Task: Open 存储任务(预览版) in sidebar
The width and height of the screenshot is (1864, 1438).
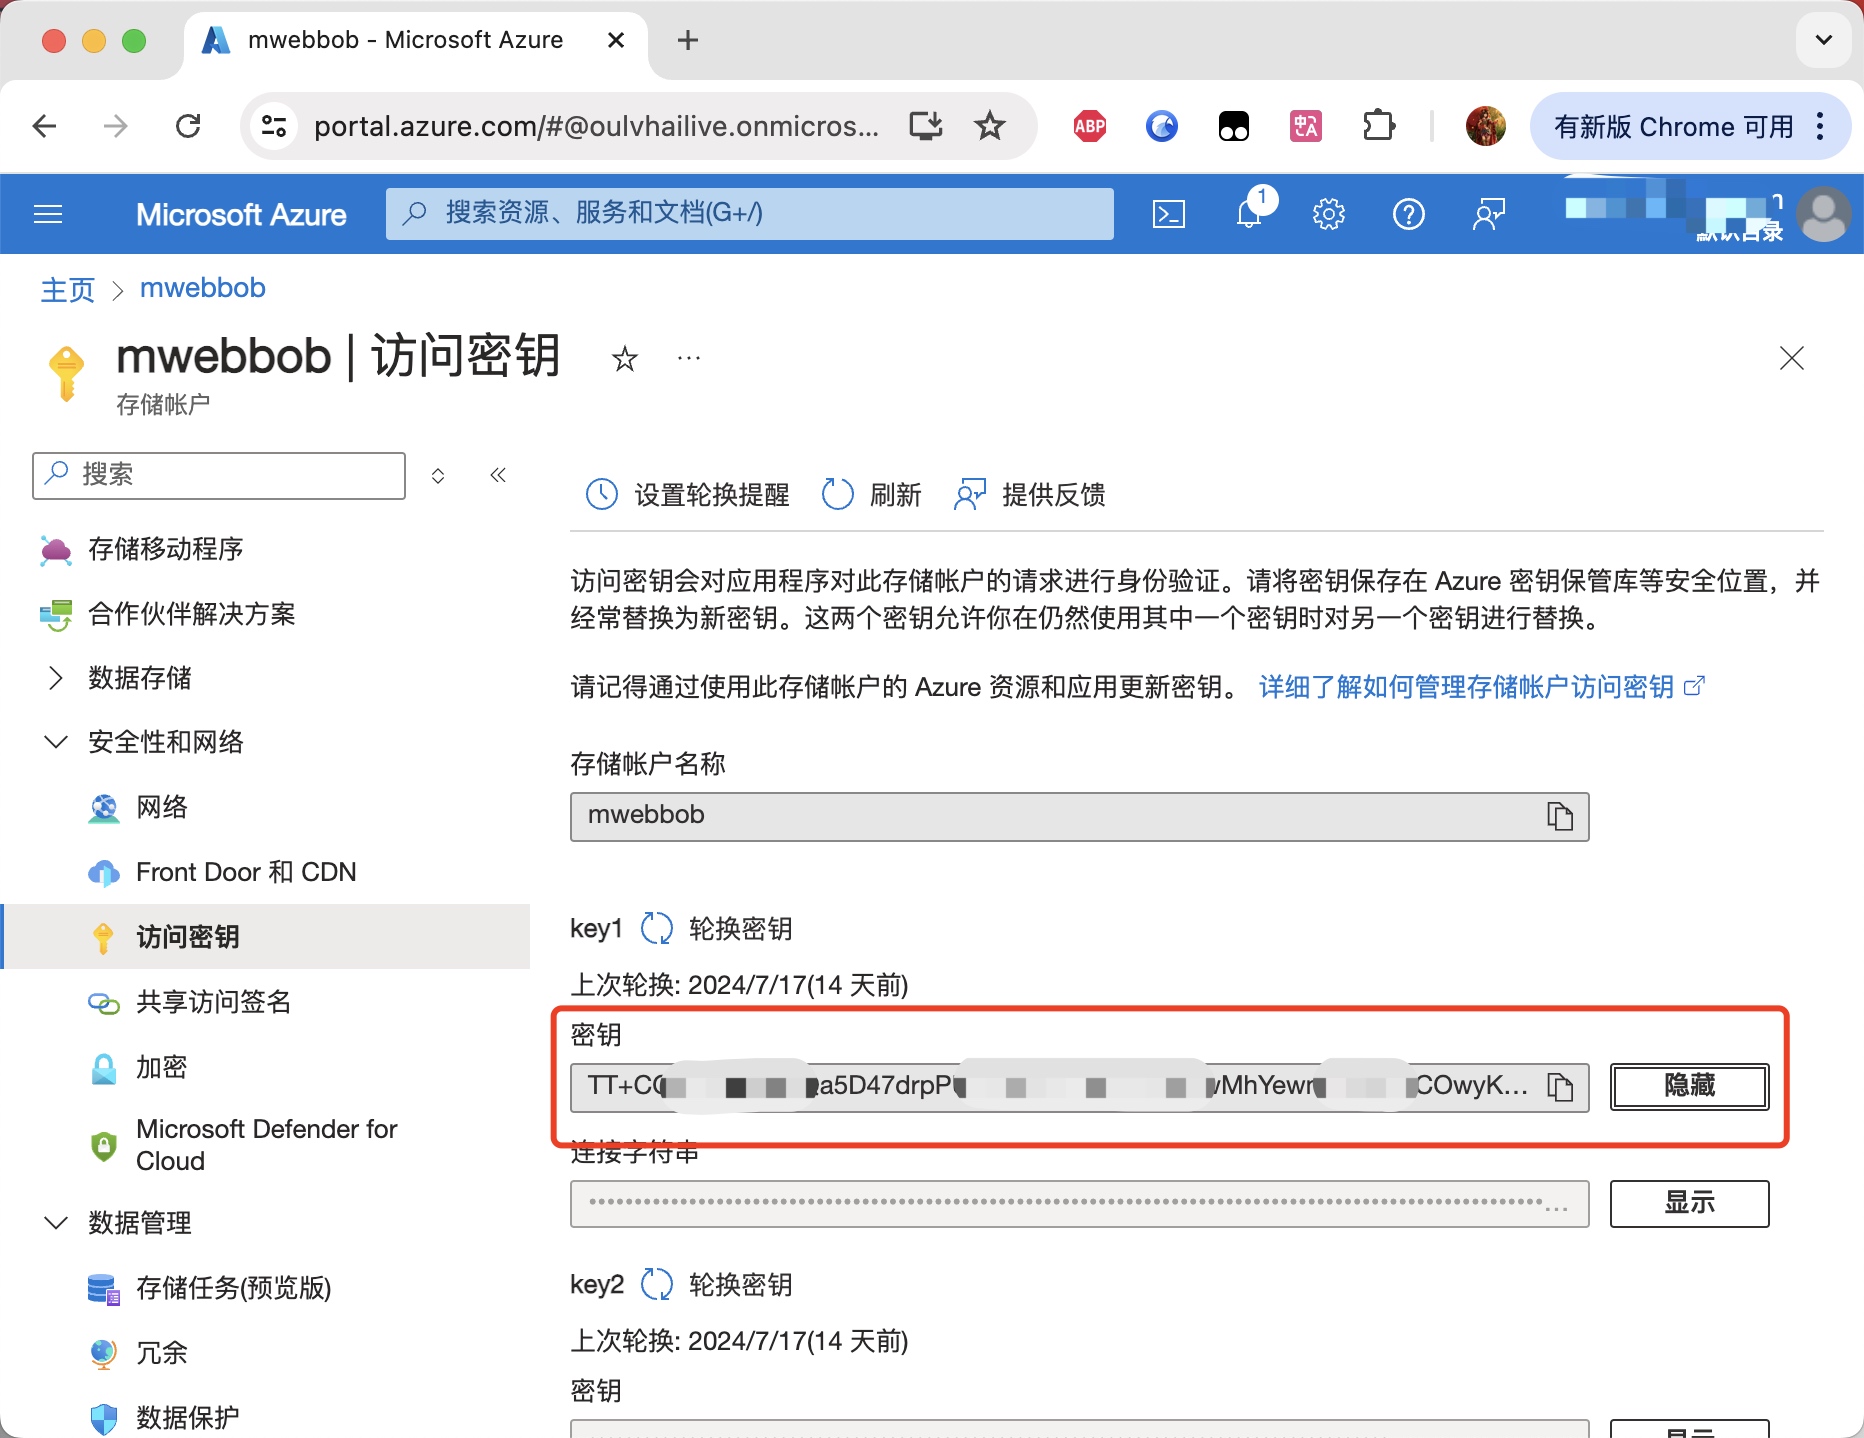Action: point(233,1288)
